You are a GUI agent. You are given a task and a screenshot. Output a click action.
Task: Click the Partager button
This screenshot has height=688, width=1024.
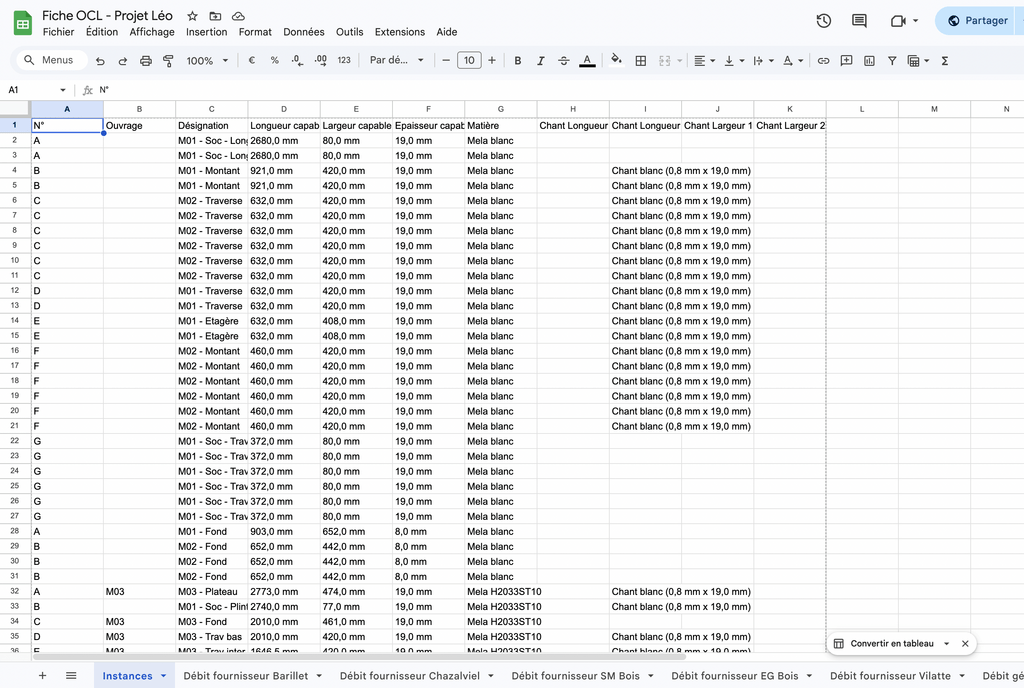[x=977, y=21]
